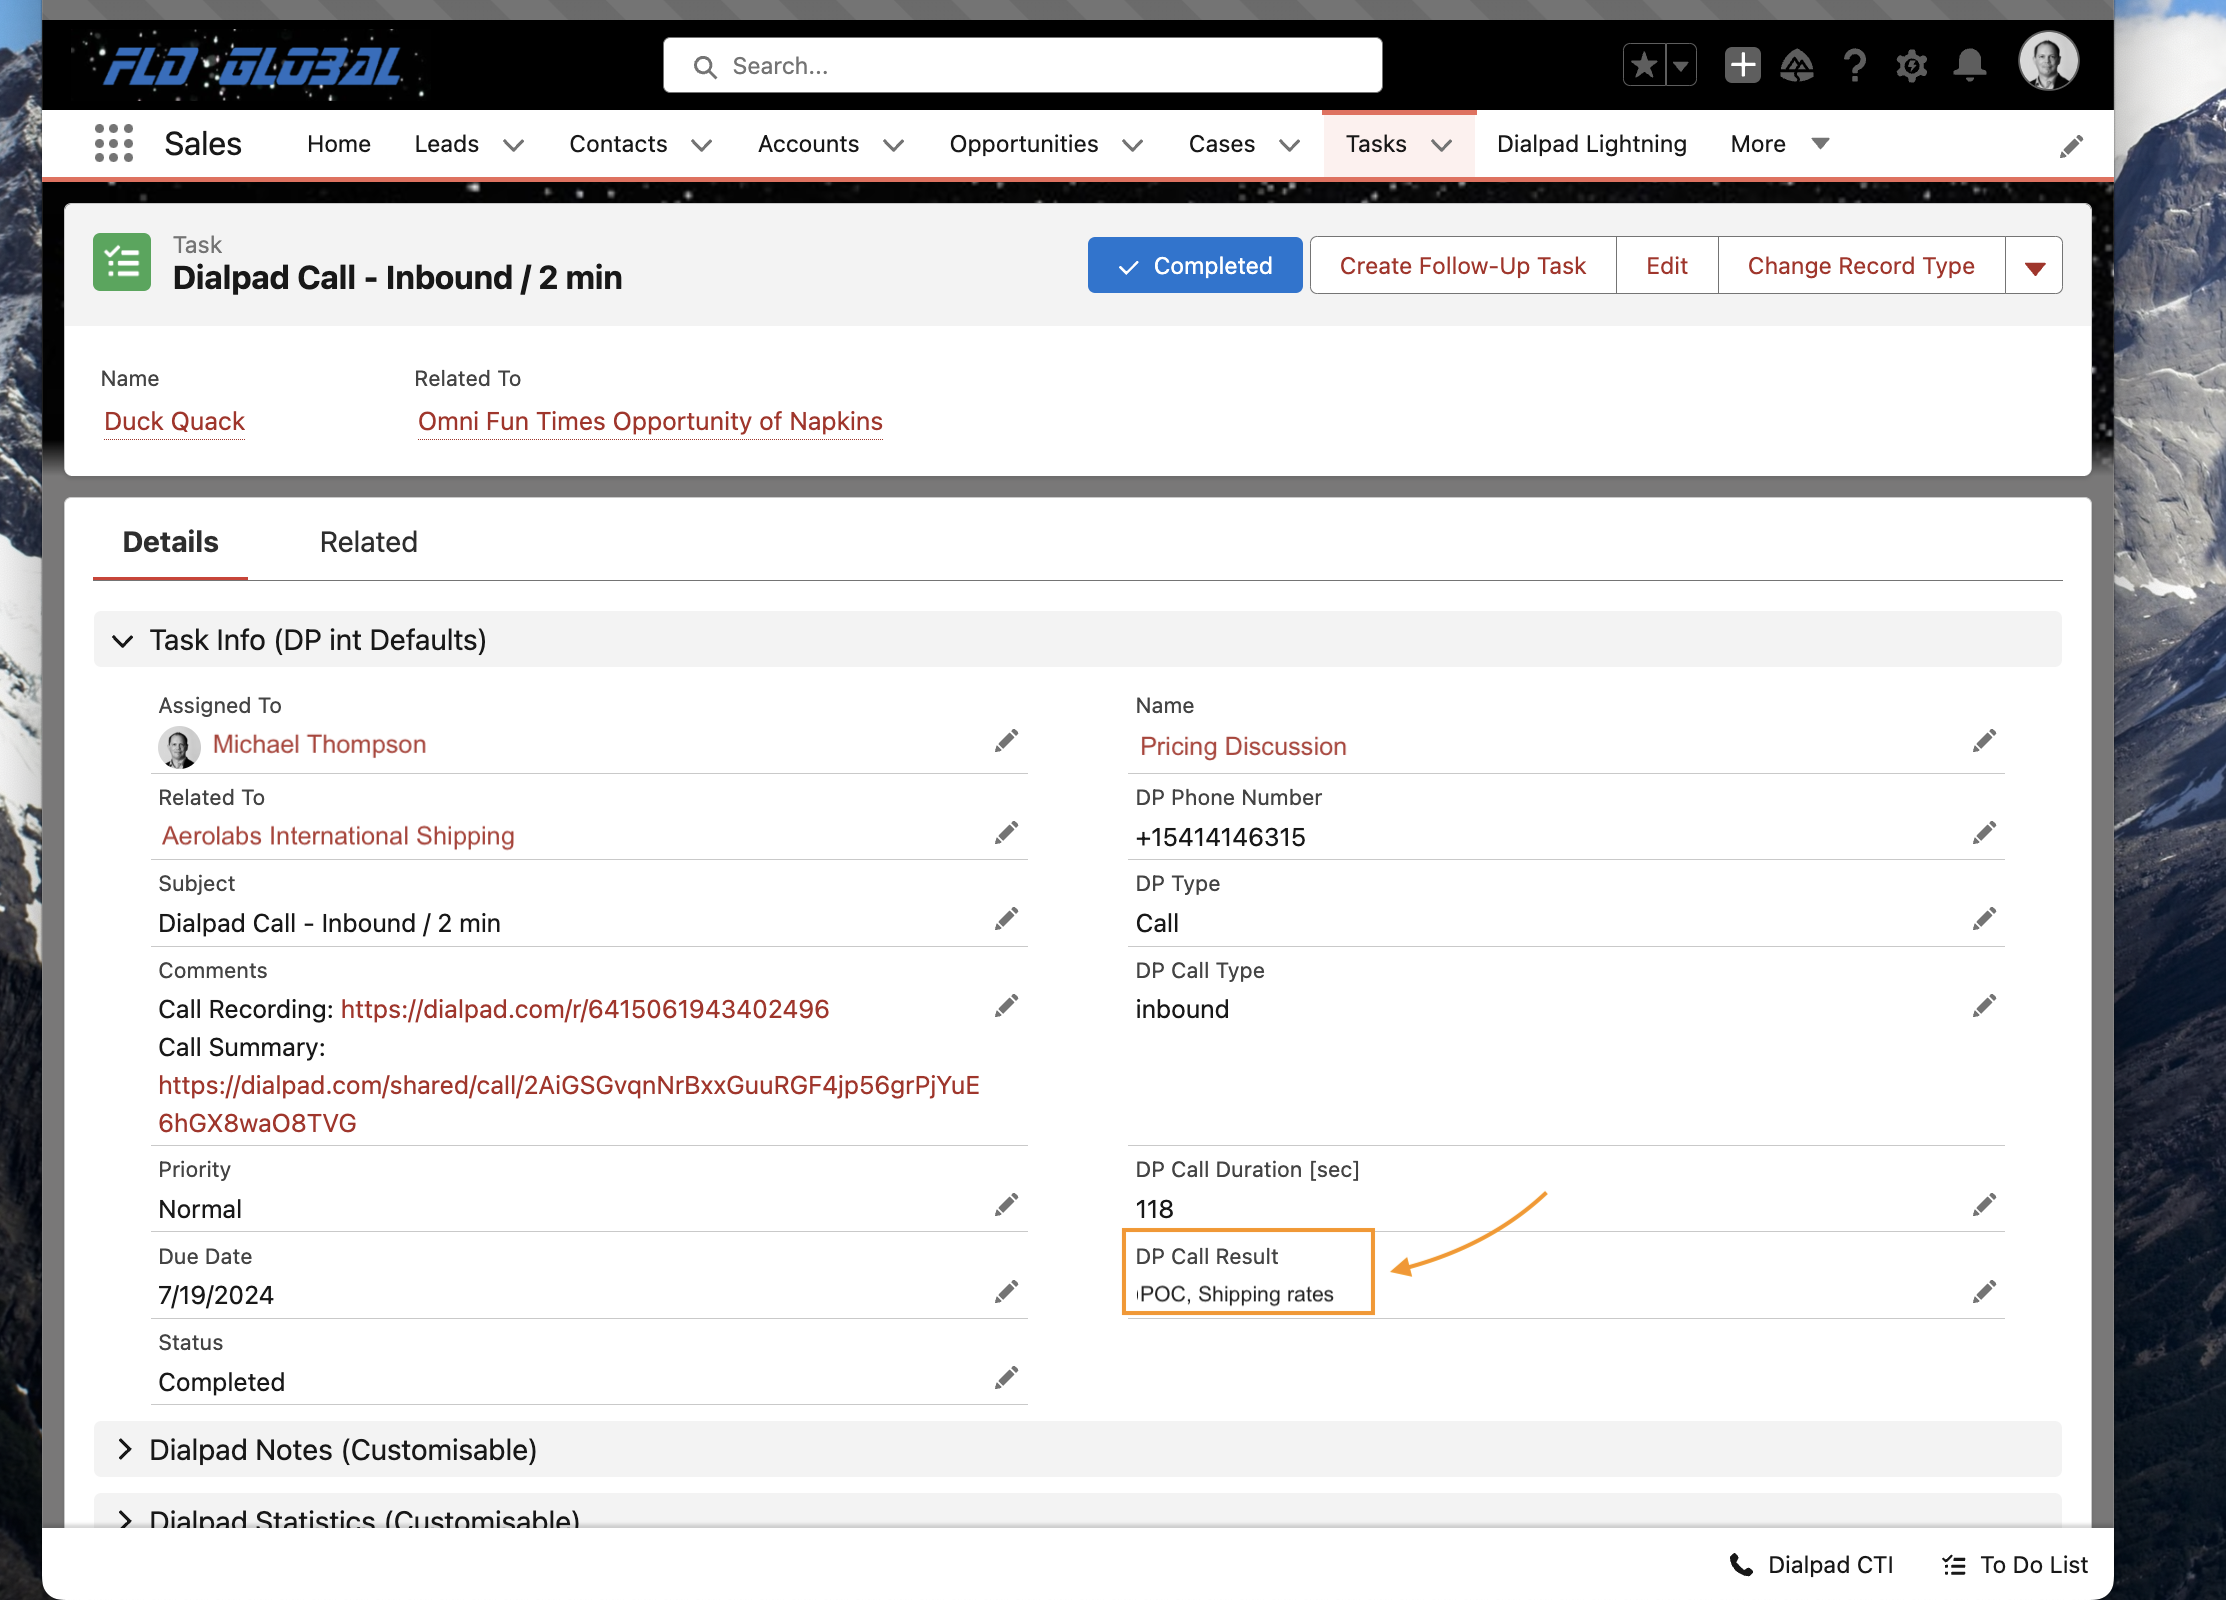
Task: Edit the Priority field pencil
Action: [x=1006, y=1205]
